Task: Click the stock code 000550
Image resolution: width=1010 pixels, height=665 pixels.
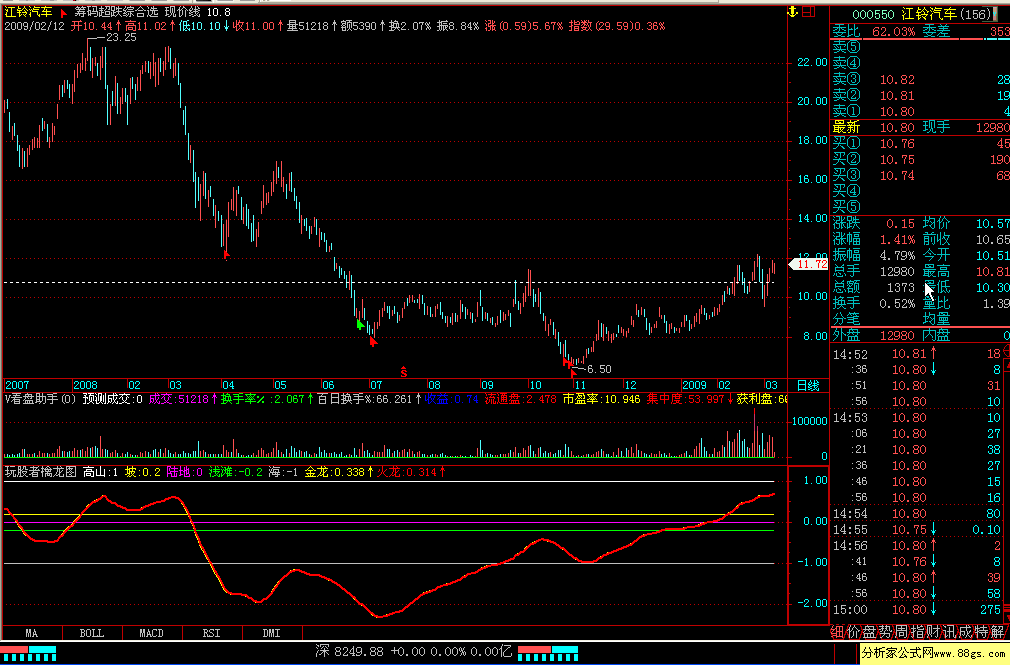Action: coord(873,15)
